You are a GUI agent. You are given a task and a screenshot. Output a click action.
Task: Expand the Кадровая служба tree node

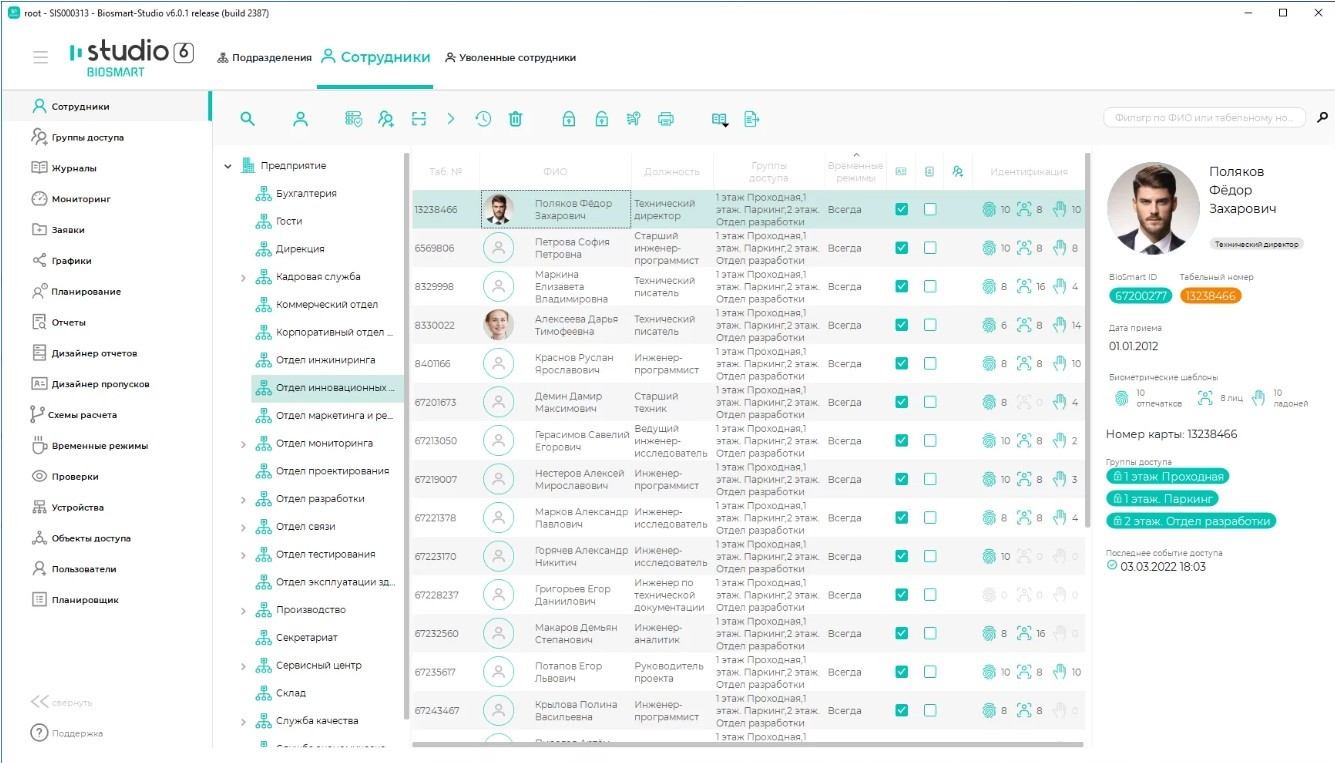243,277
